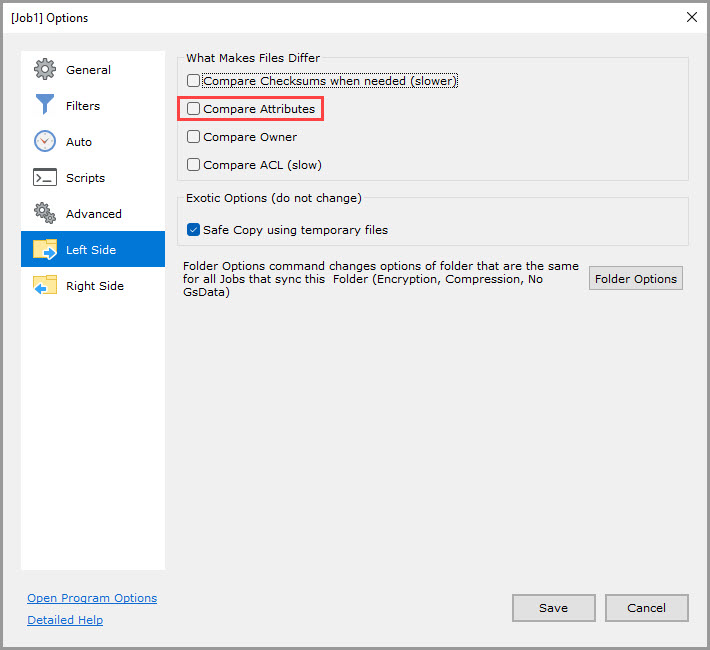Check the Compare ACL (slow) option
This screenshot has width=710, height=650.
tap(194, 165)
